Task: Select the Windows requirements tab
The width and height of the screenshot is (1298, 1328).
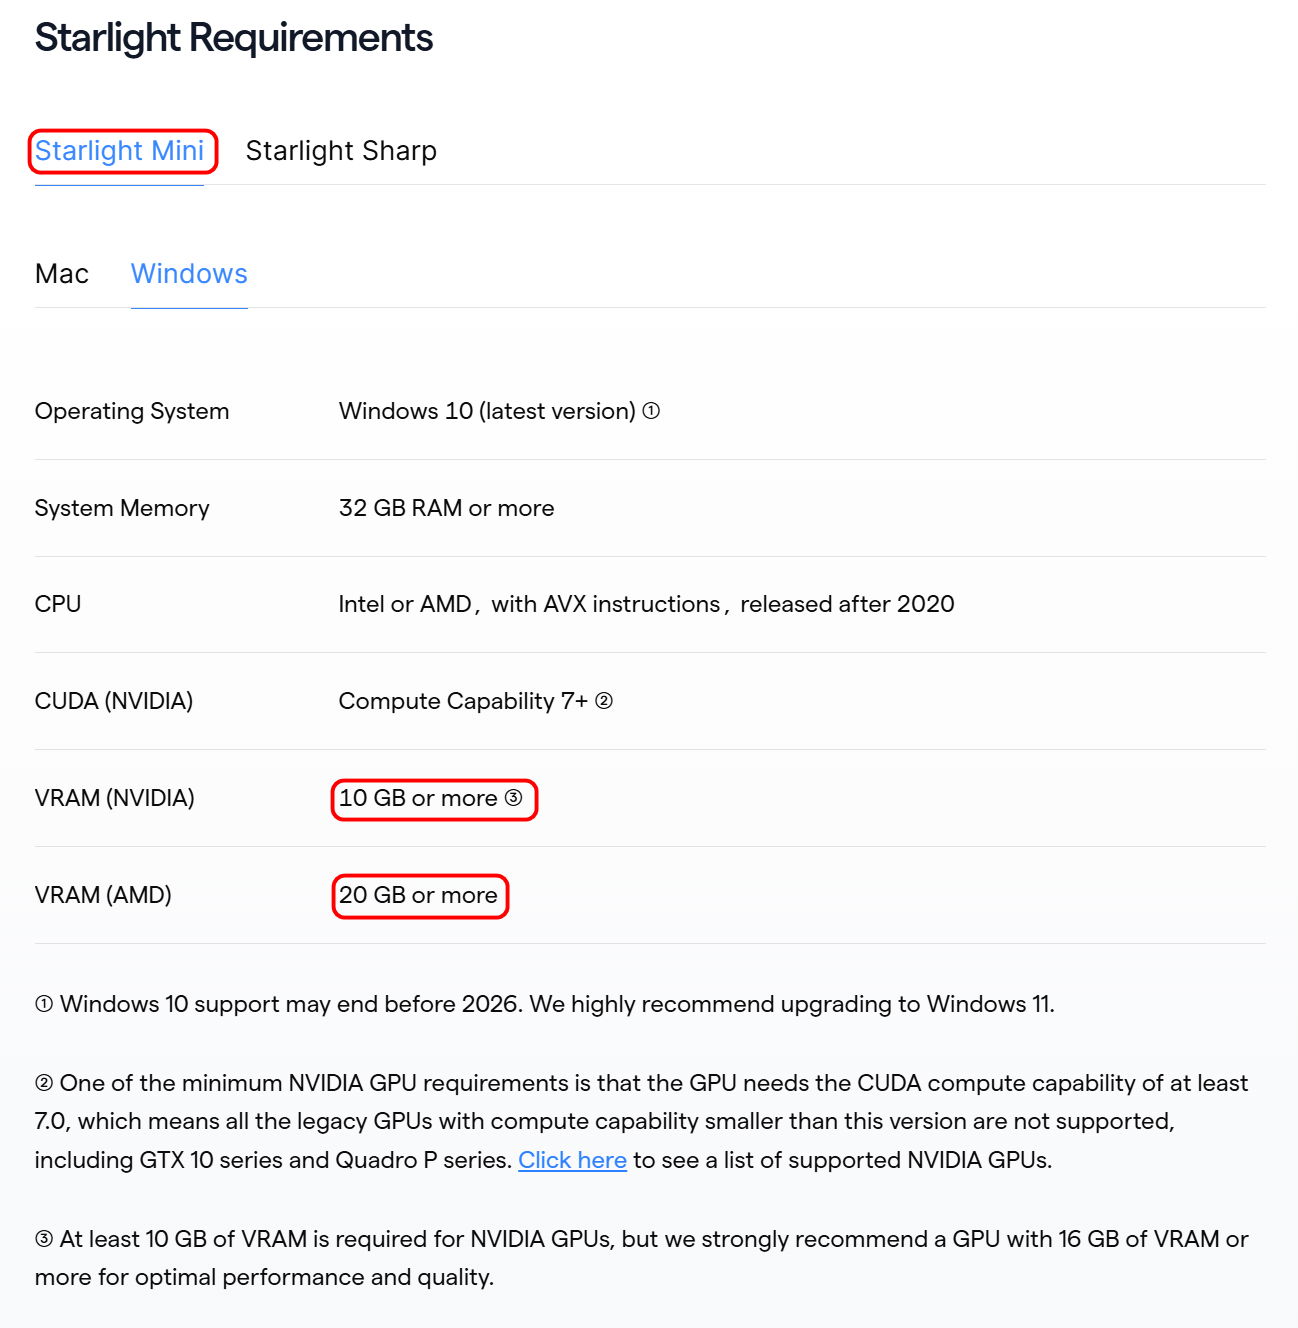Action: (x=189, y=274)
